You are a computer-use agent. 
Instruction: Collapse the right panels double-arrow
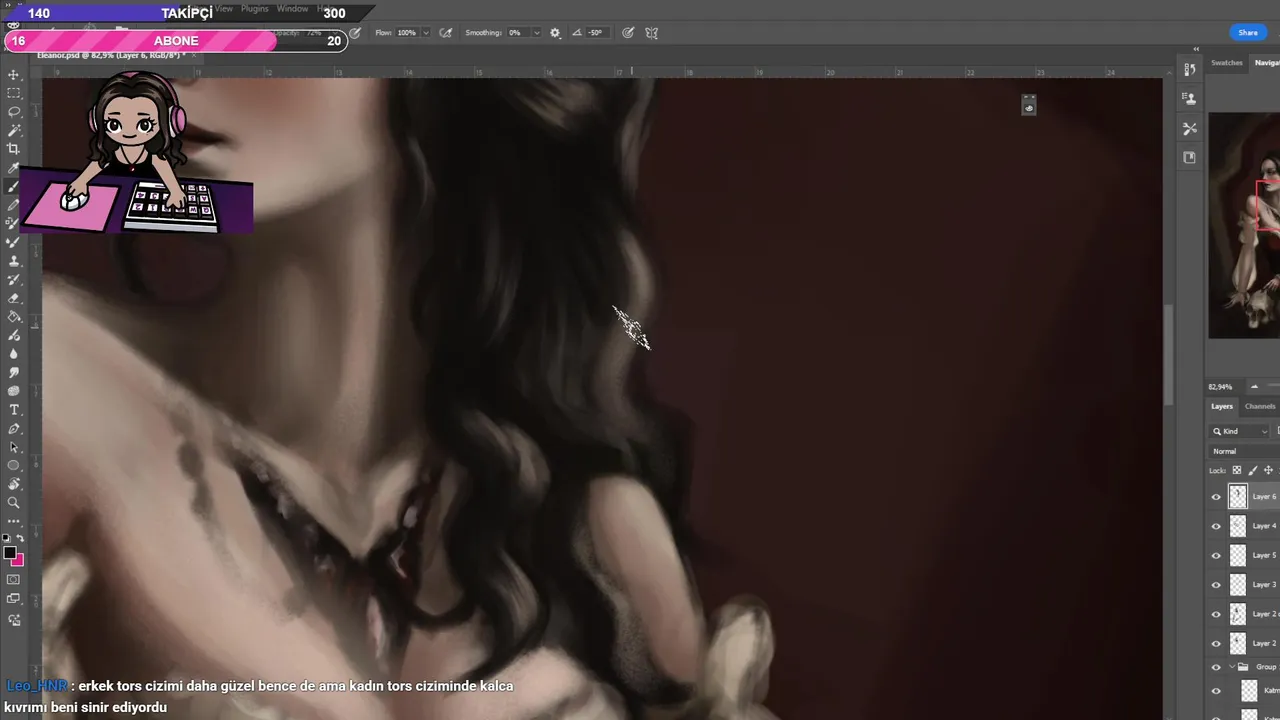tap(1196, 48)
